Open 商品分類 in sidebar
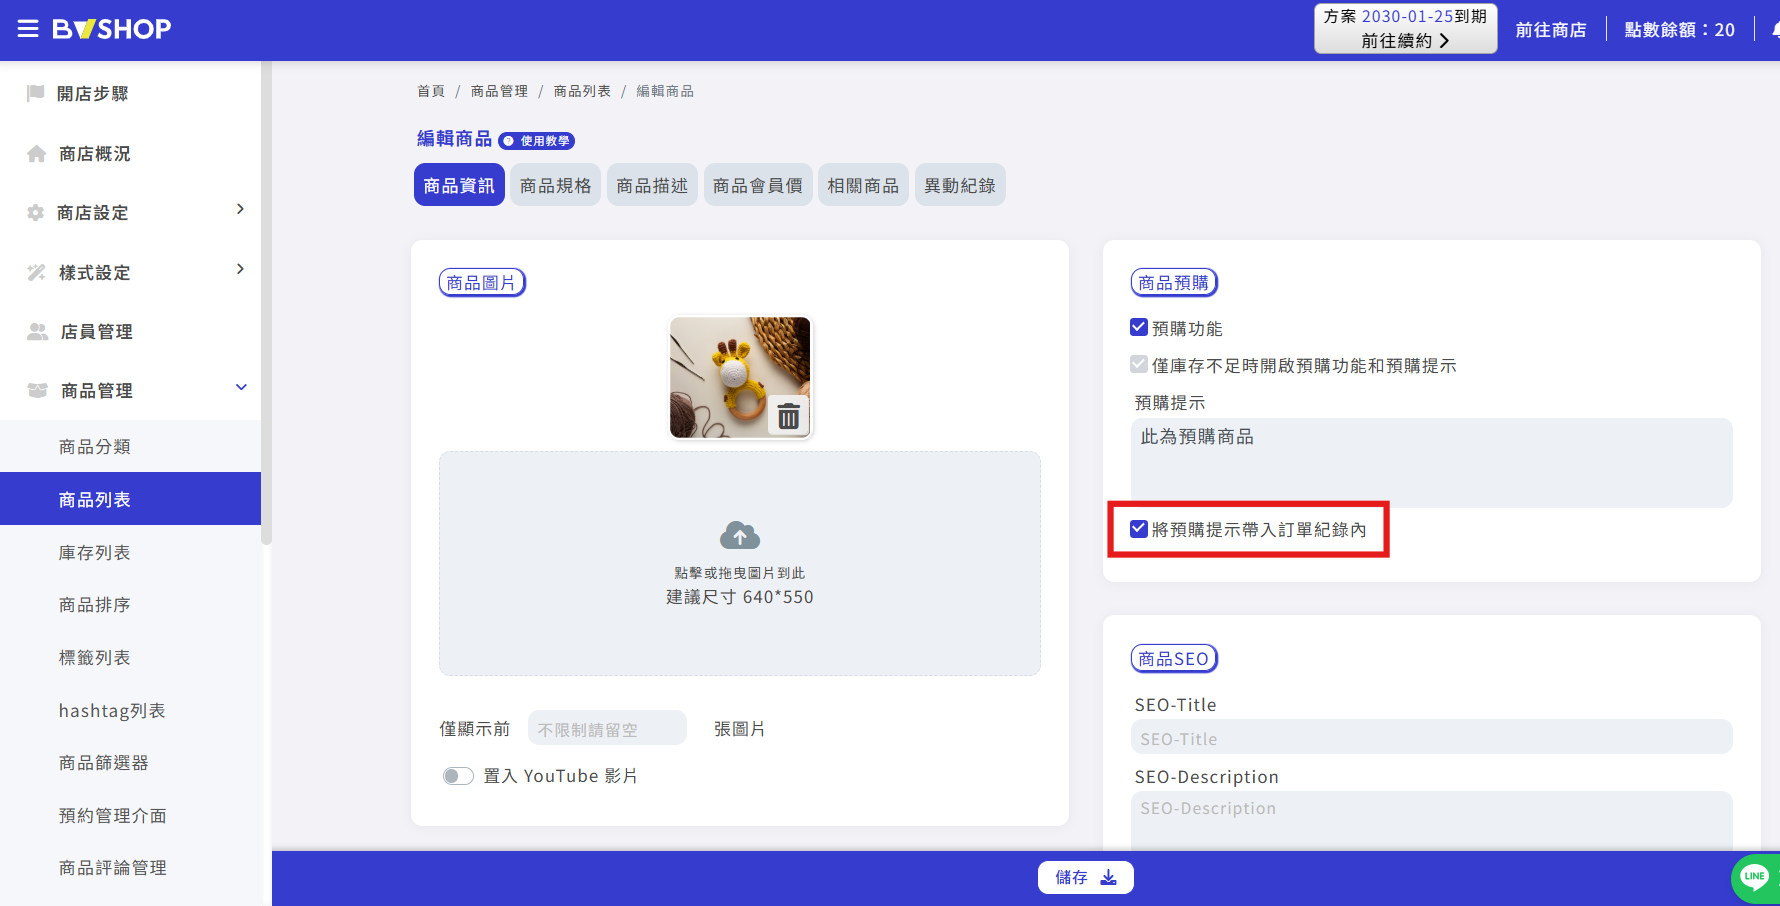The width and height of the screenshot is (1780, 906). coord(95,446)
